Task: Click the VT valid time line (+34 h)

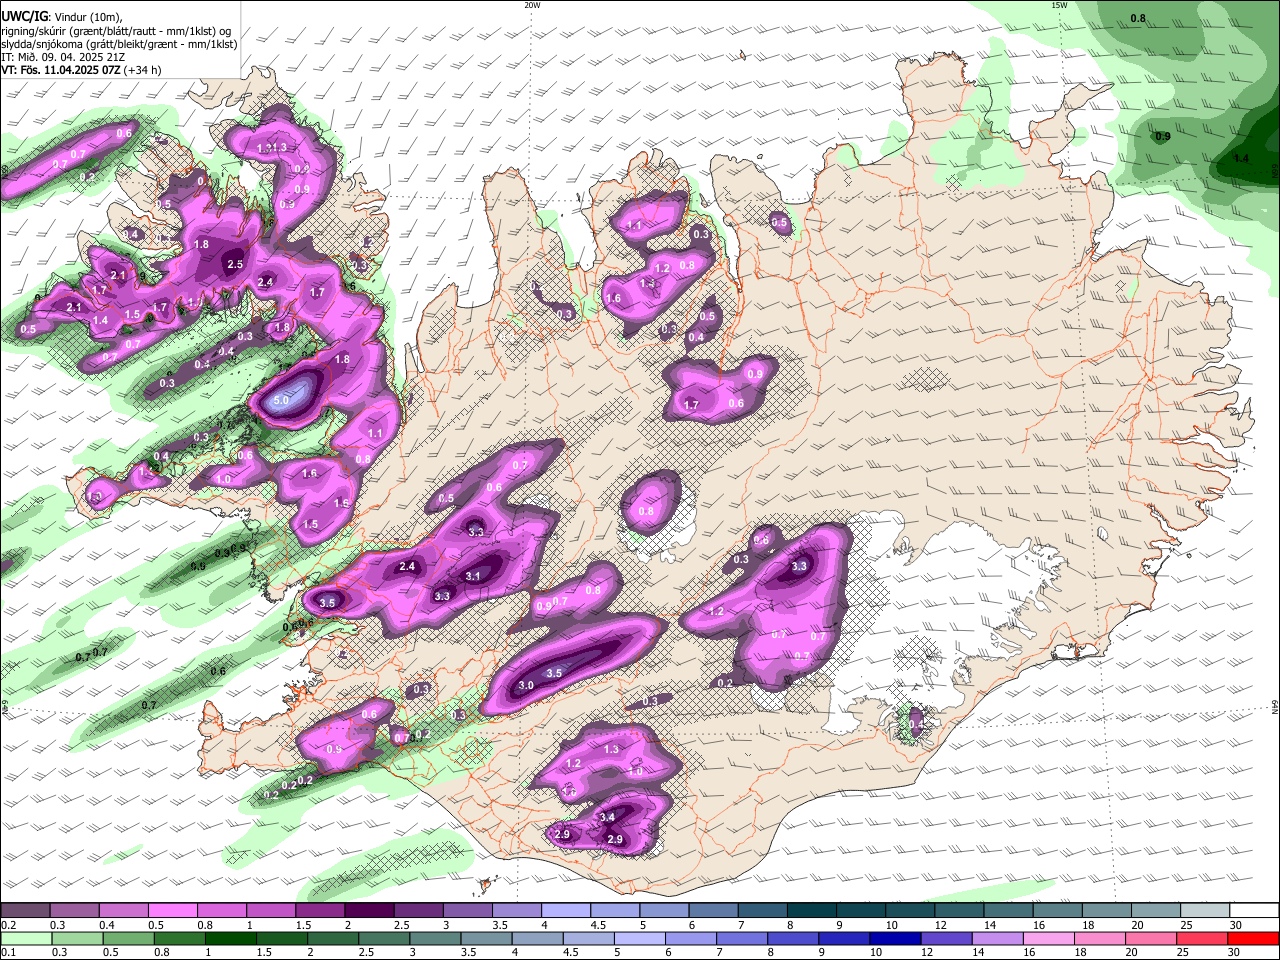Action: [x=81, y=70]
